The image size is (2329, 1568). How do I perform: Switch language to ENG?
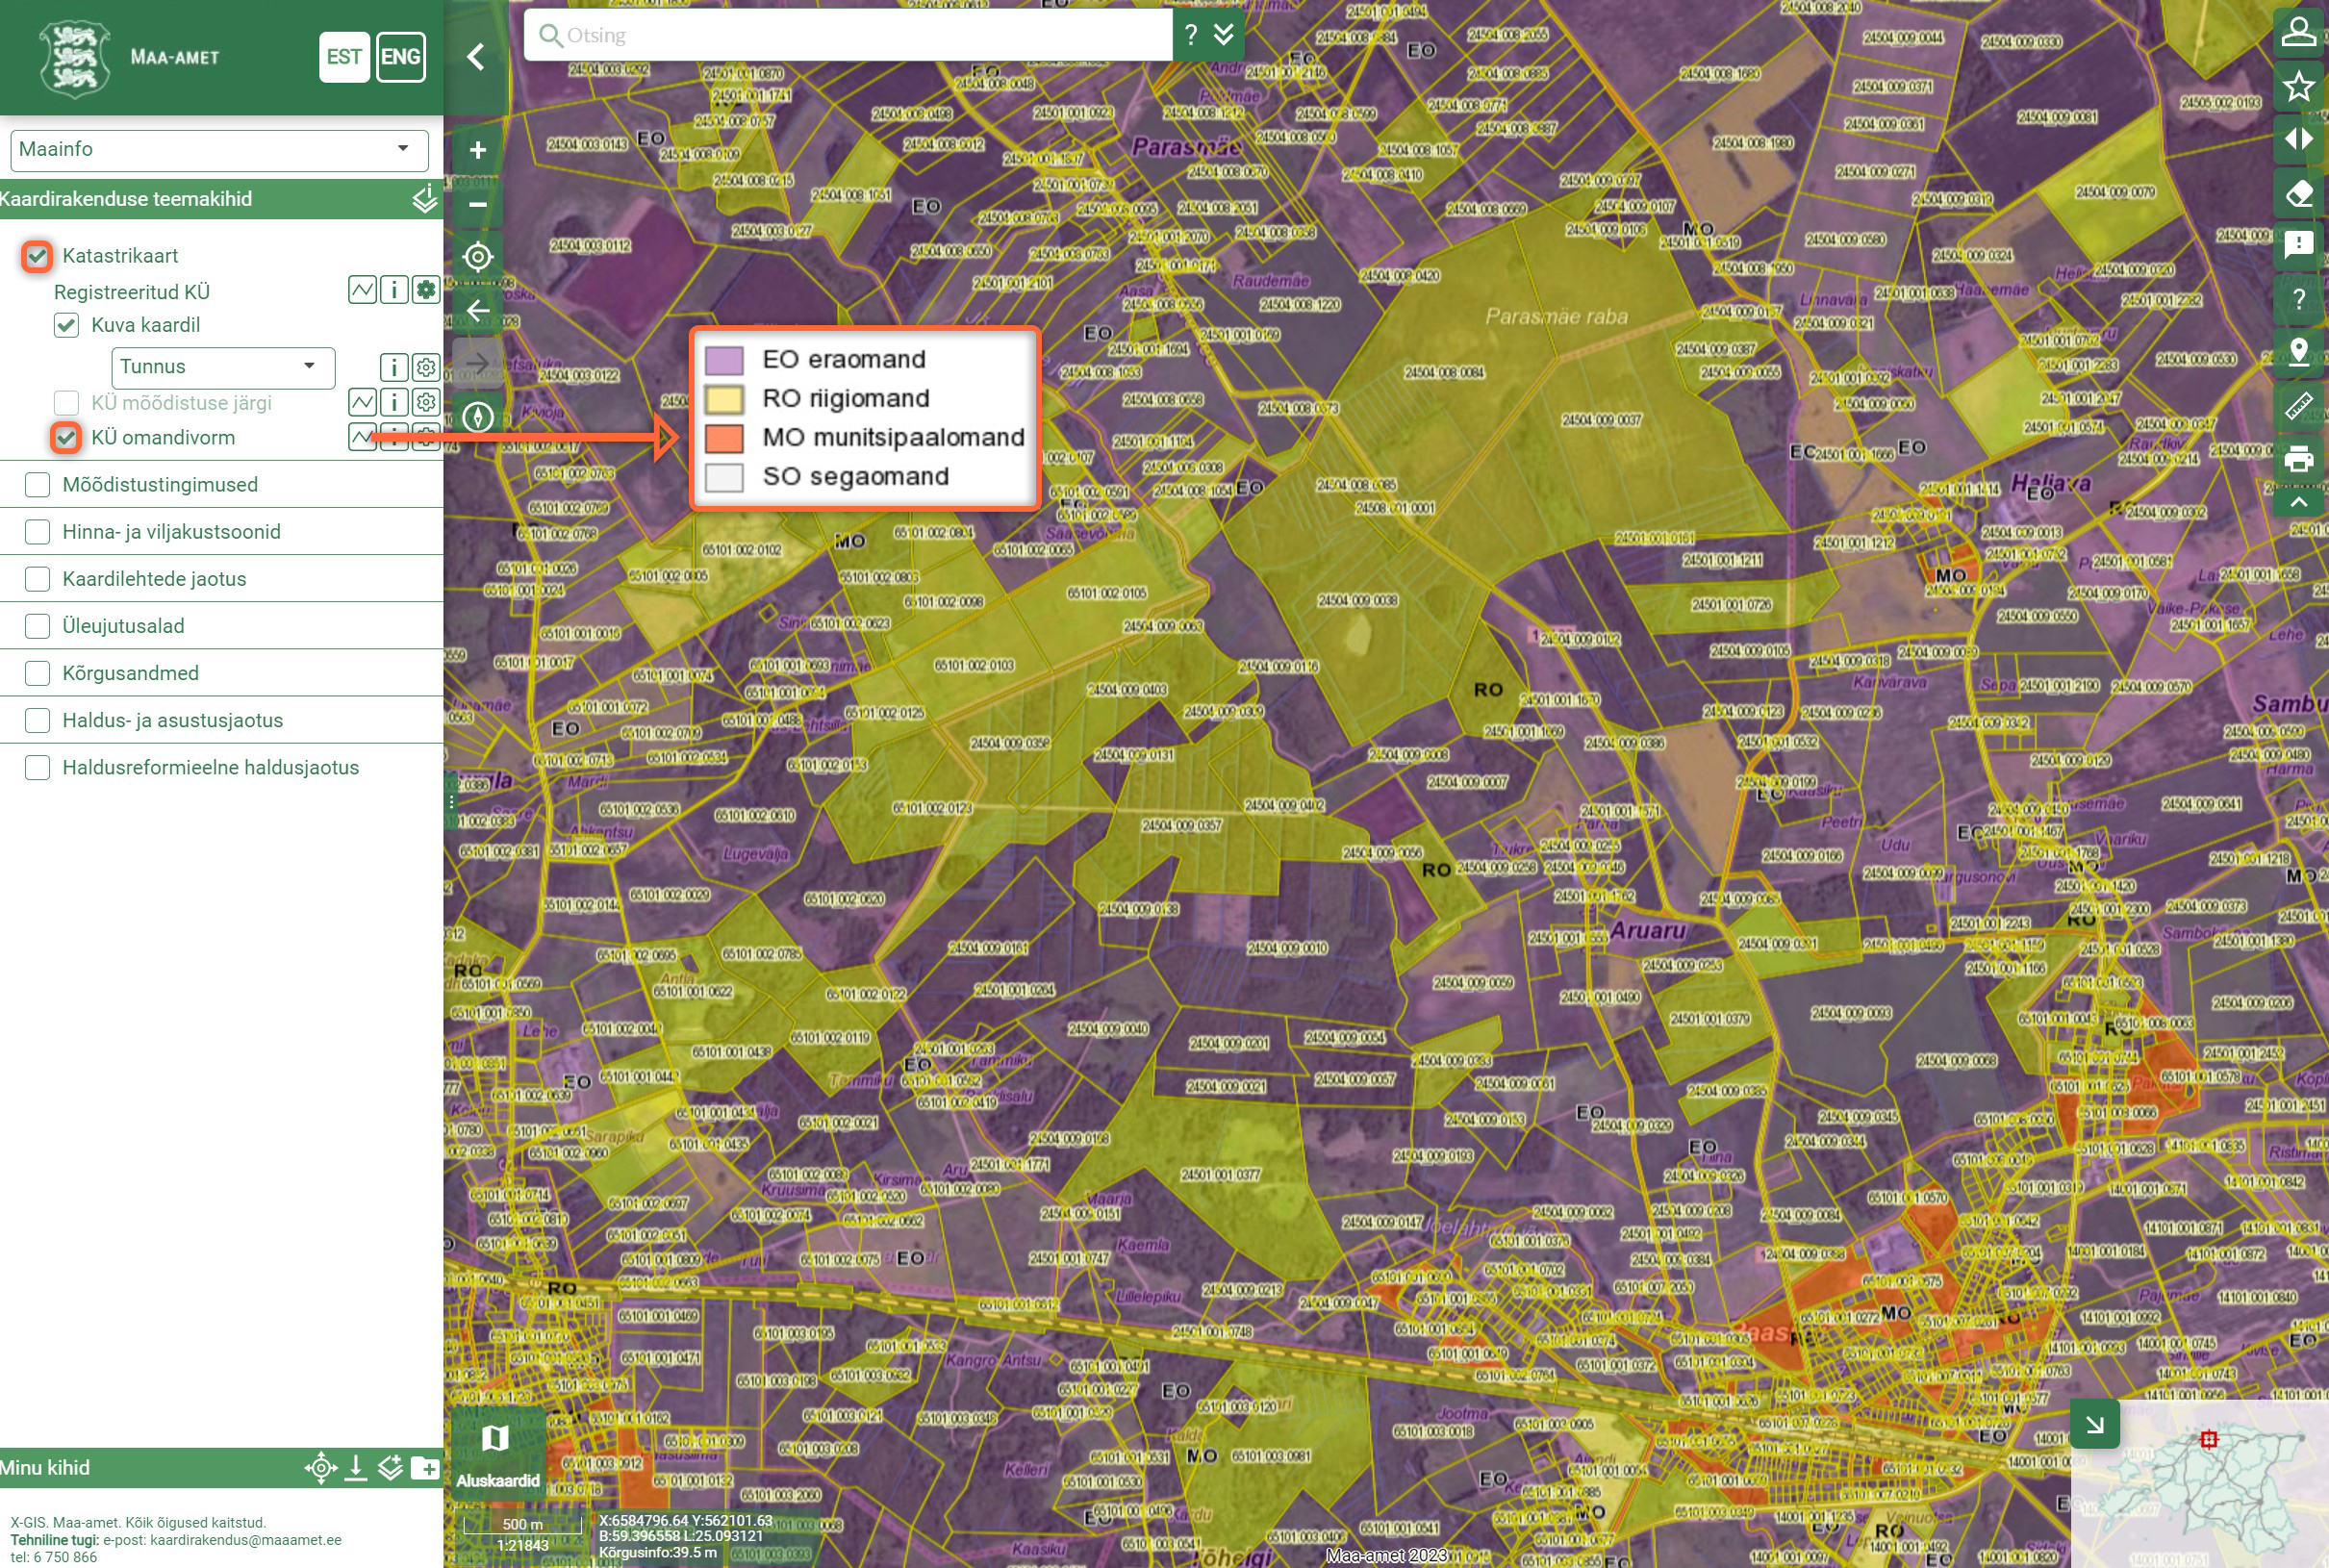coord(400,57)
